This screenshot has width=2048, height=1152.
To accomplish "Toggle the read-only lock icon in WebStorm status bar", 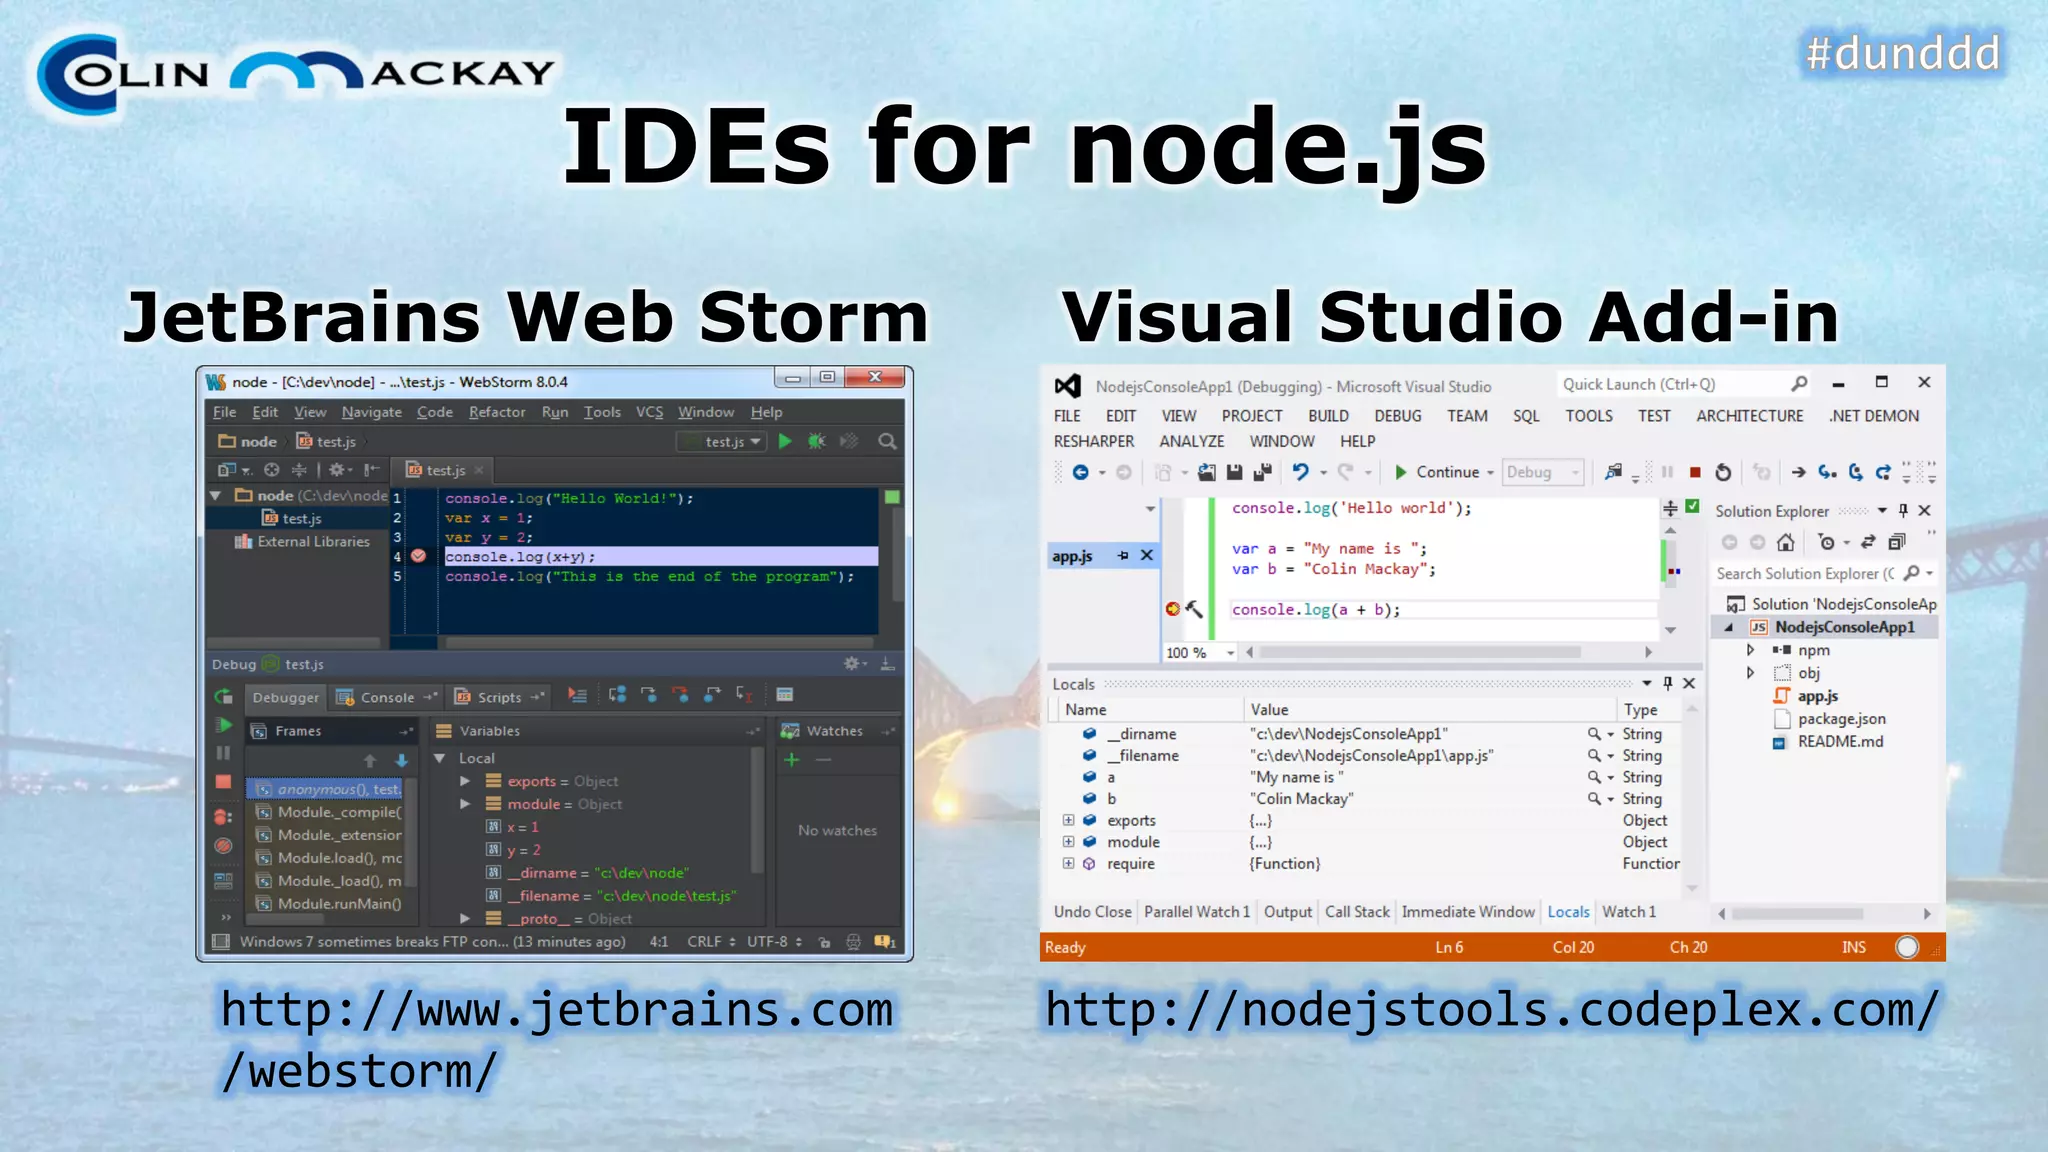I will [824, 942].
